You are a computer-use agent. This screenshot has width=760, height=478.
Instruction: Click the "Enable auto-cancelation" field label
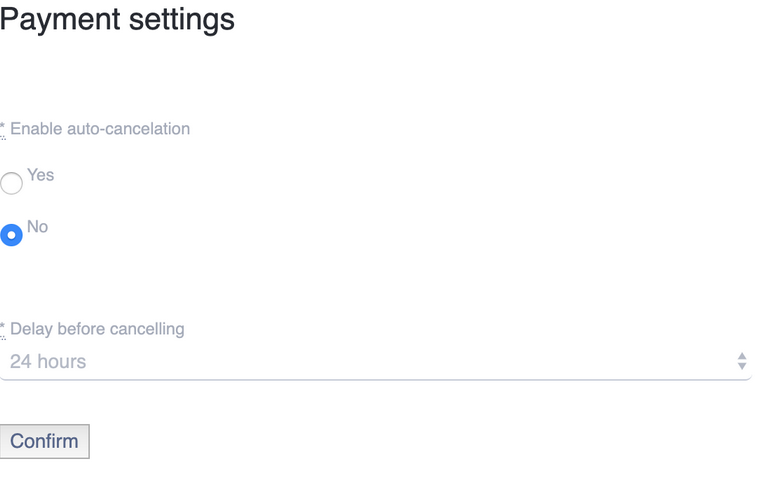pyautogui.click(x=100, y=129)
